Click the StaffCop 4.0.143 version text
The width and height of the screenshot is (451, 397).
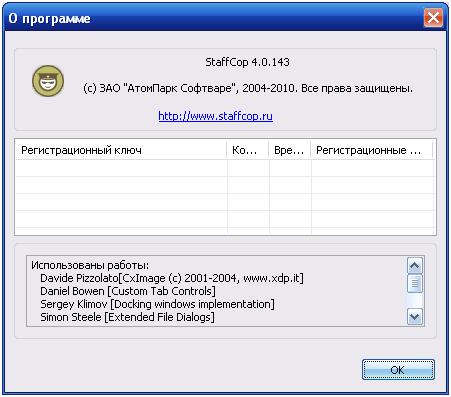pyautogui.click(x=247, y=62)
